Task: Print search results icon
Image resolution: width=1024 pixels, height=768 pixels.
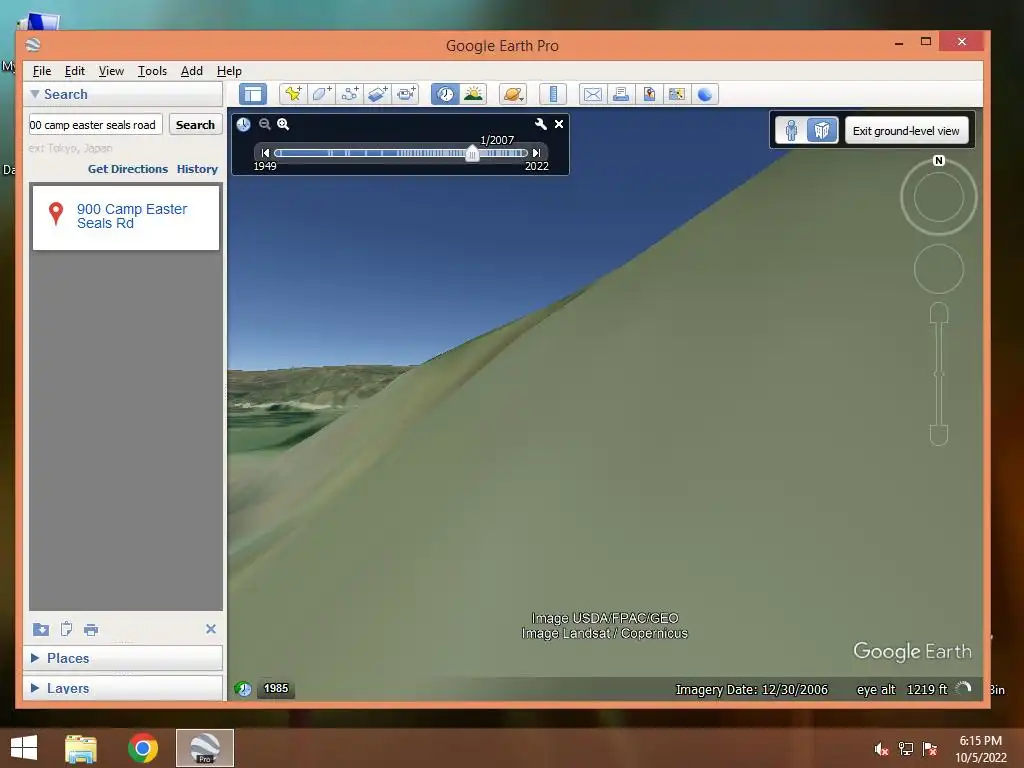Action: 91,630
